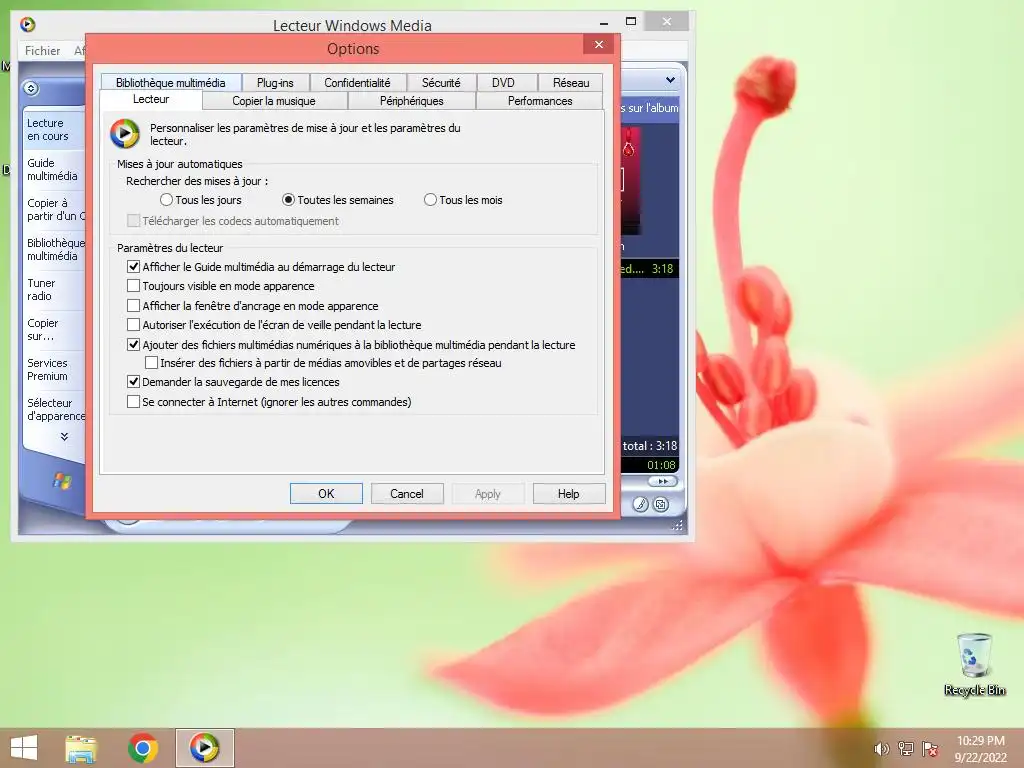Click the Cancel button
The image size is (1024, 768).
[407, 494]
